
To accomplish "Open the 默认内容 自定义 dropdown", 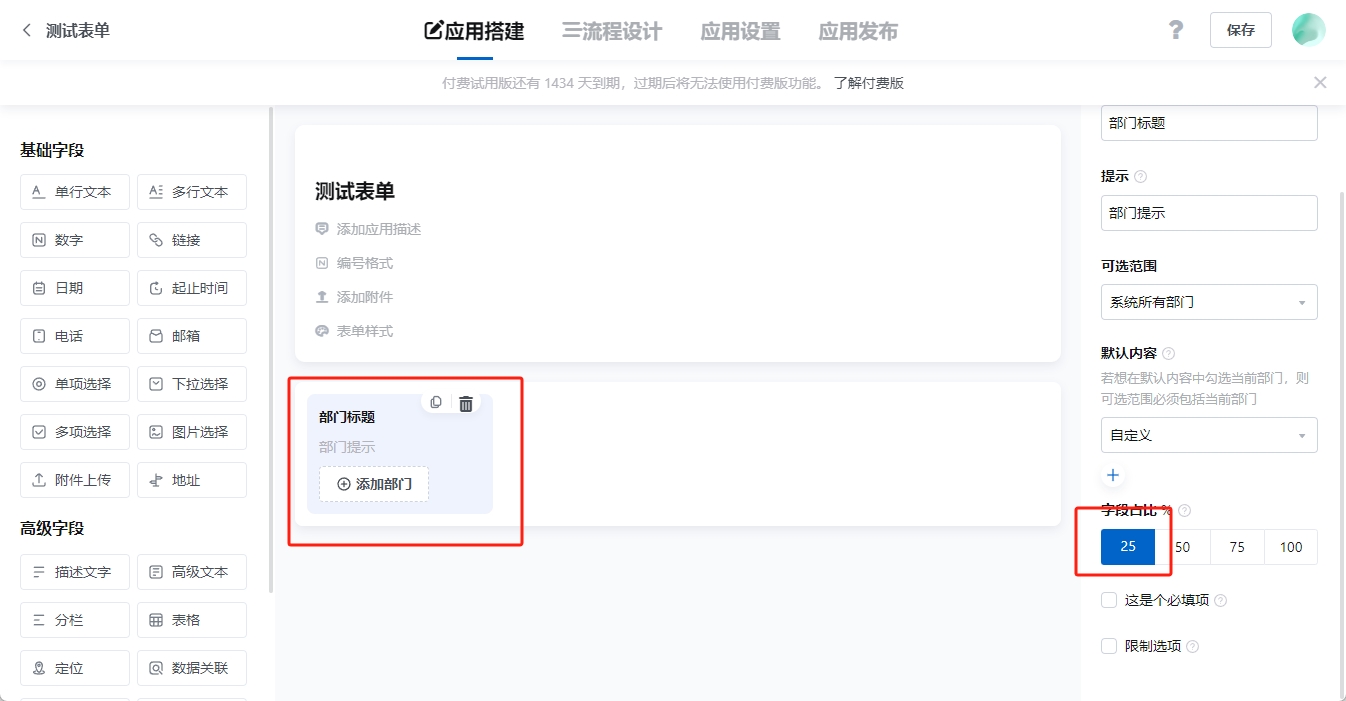I will pyautogui.click(x=1208, y=435).
